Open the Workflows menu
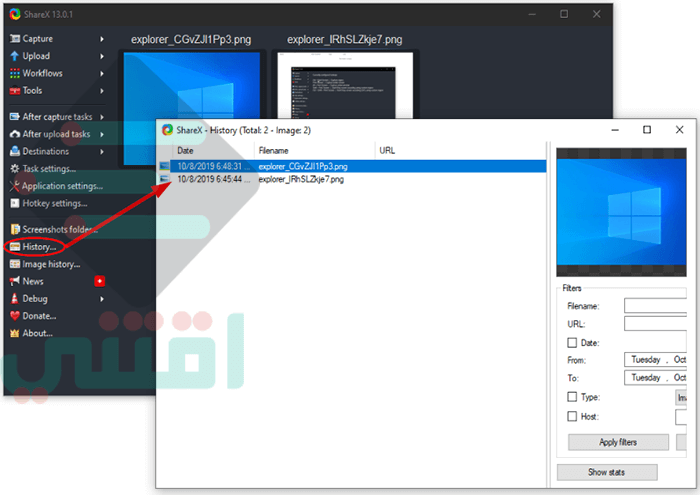This screenshot has width=700, height=495. coord(58,73)
